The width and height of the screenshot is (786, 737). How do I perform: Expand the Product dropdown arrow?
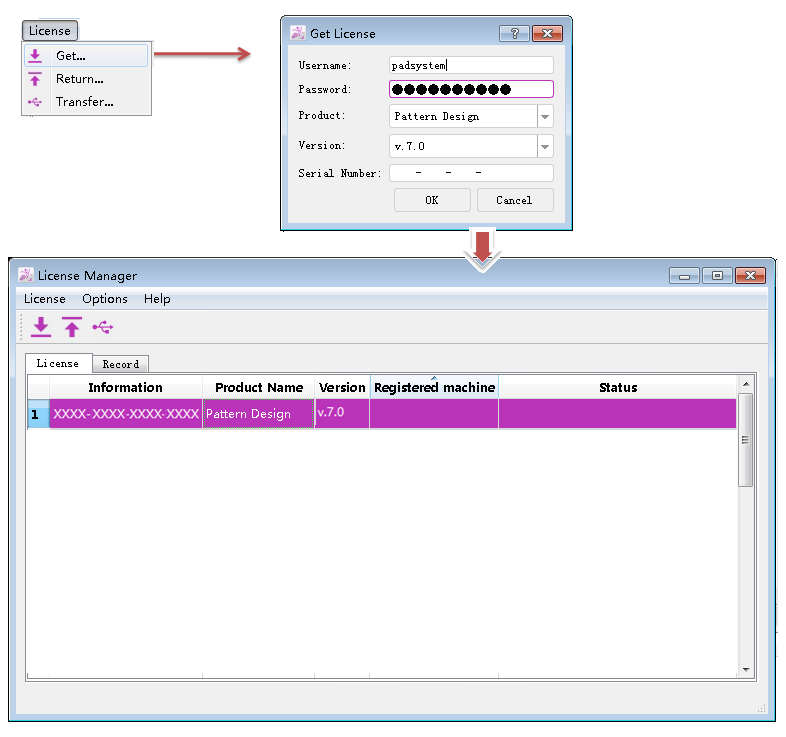[545, 116]
